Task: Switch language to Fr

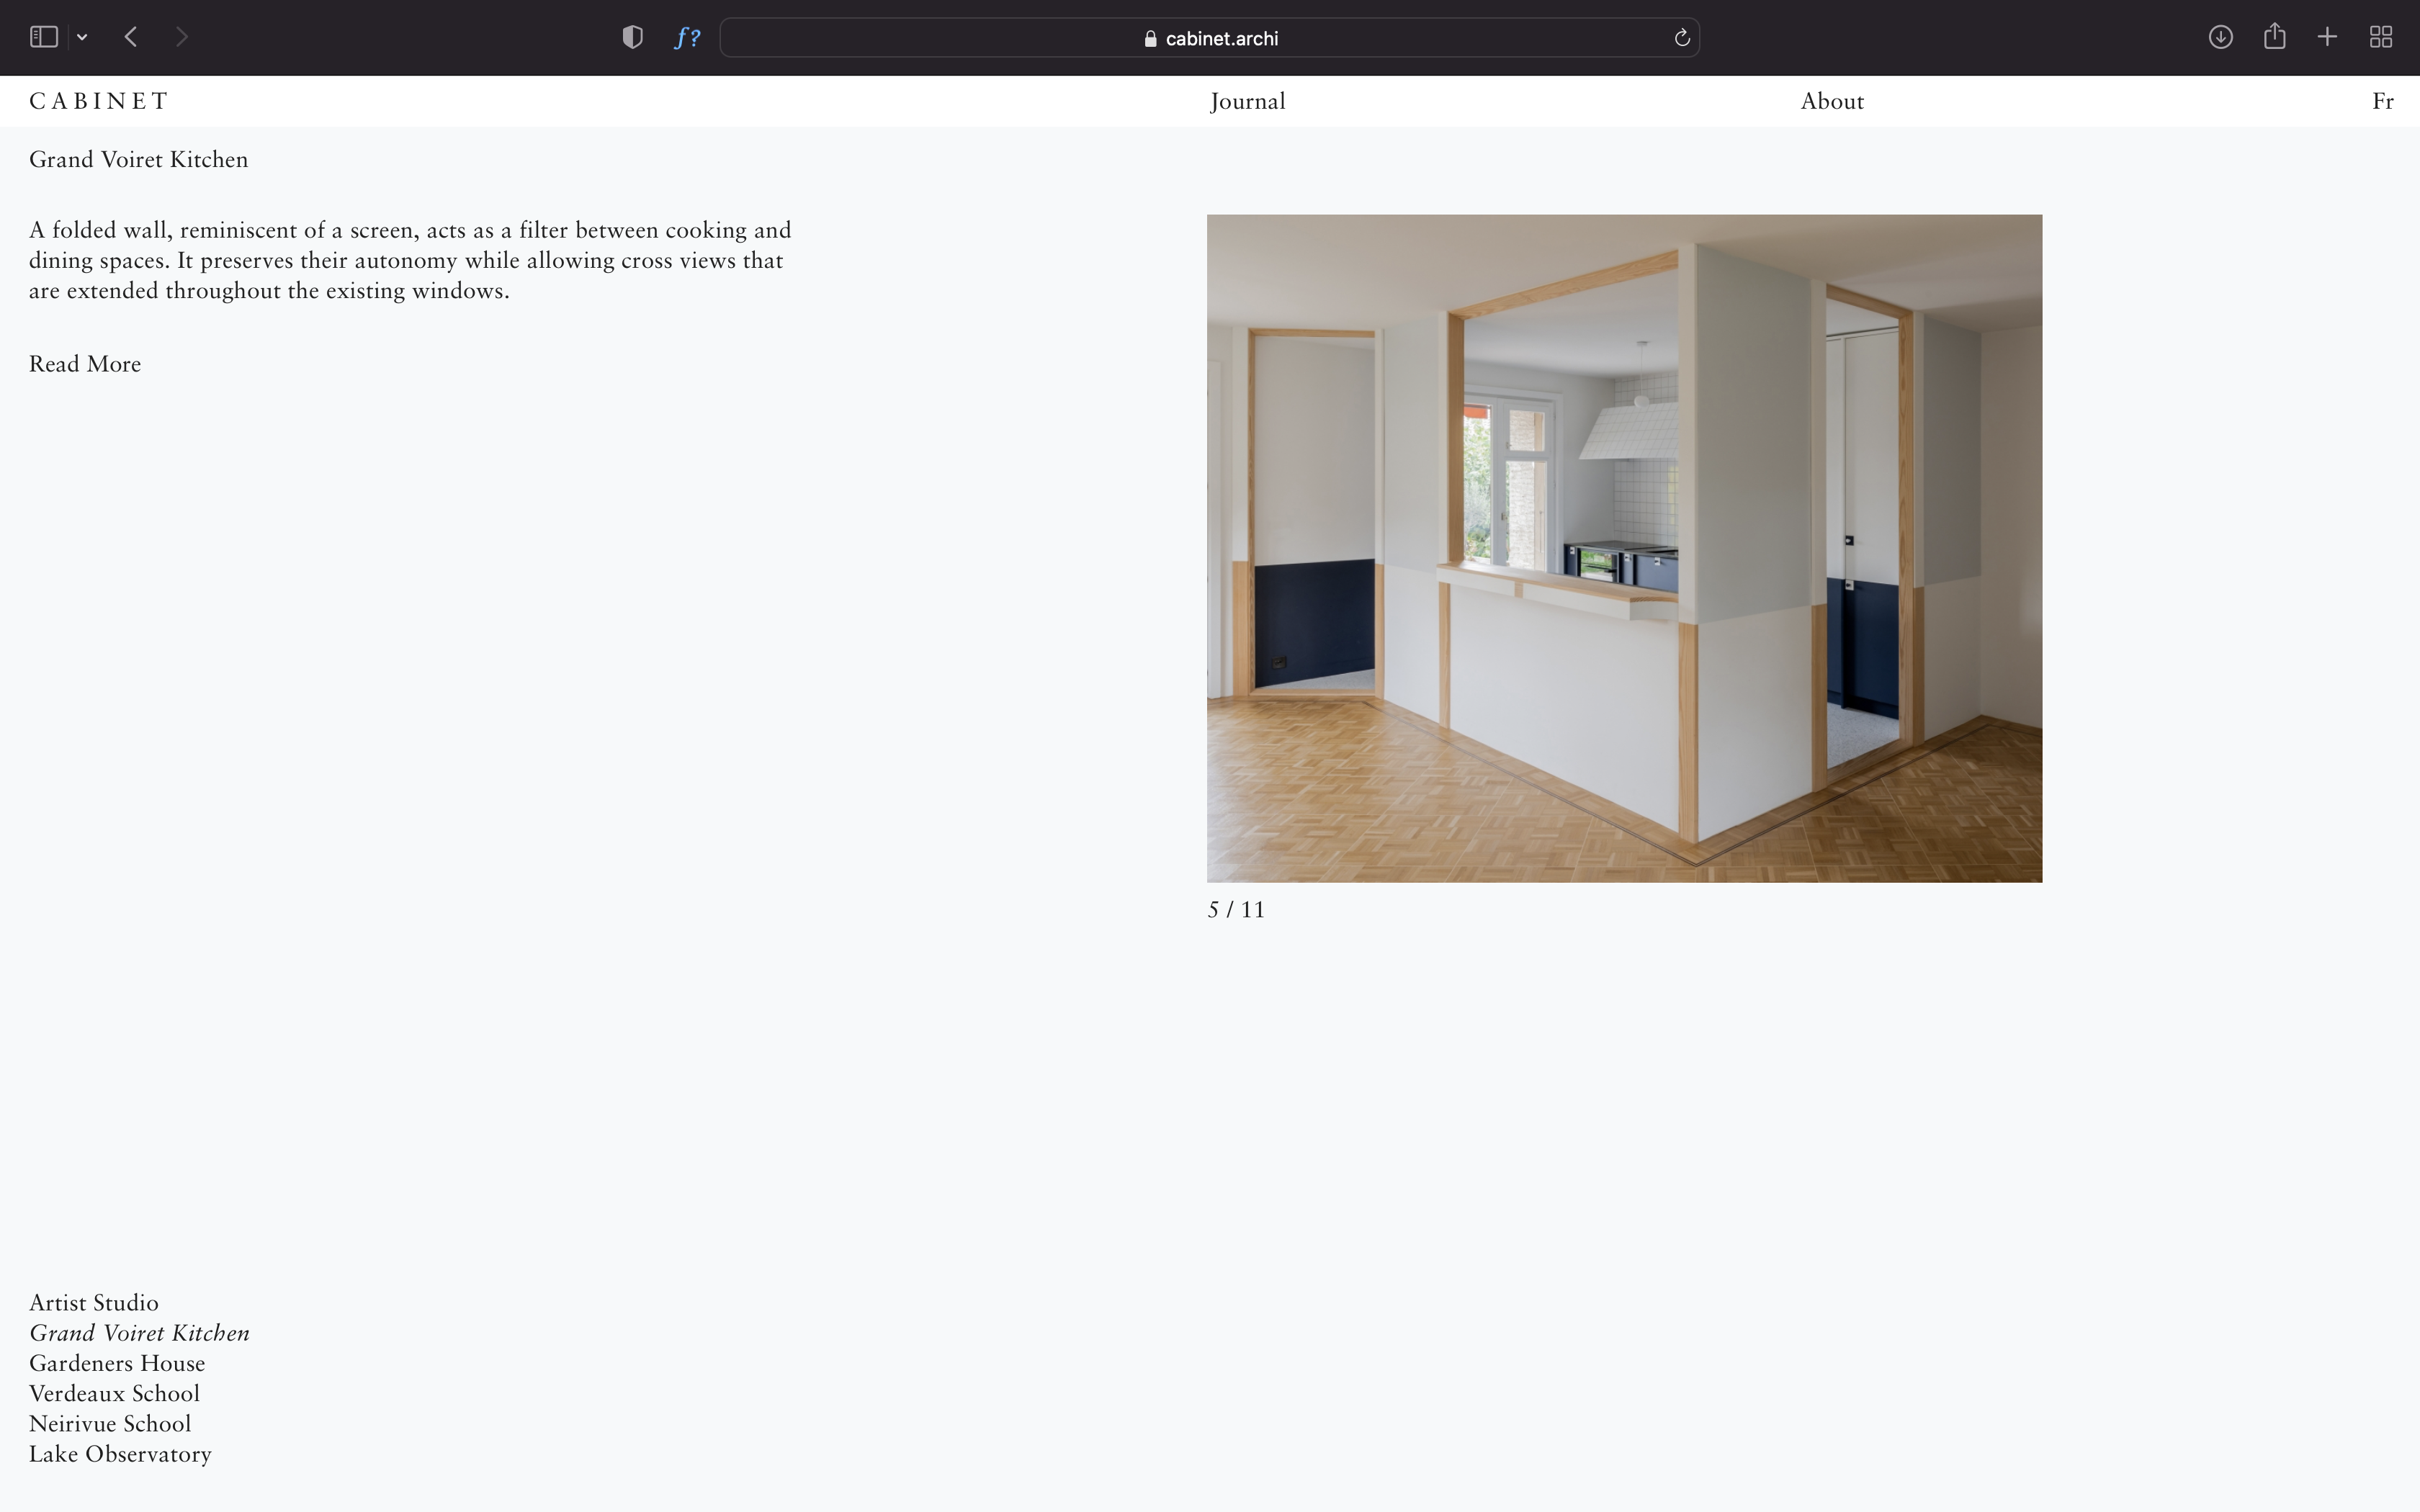Action: coord(2382,102)
